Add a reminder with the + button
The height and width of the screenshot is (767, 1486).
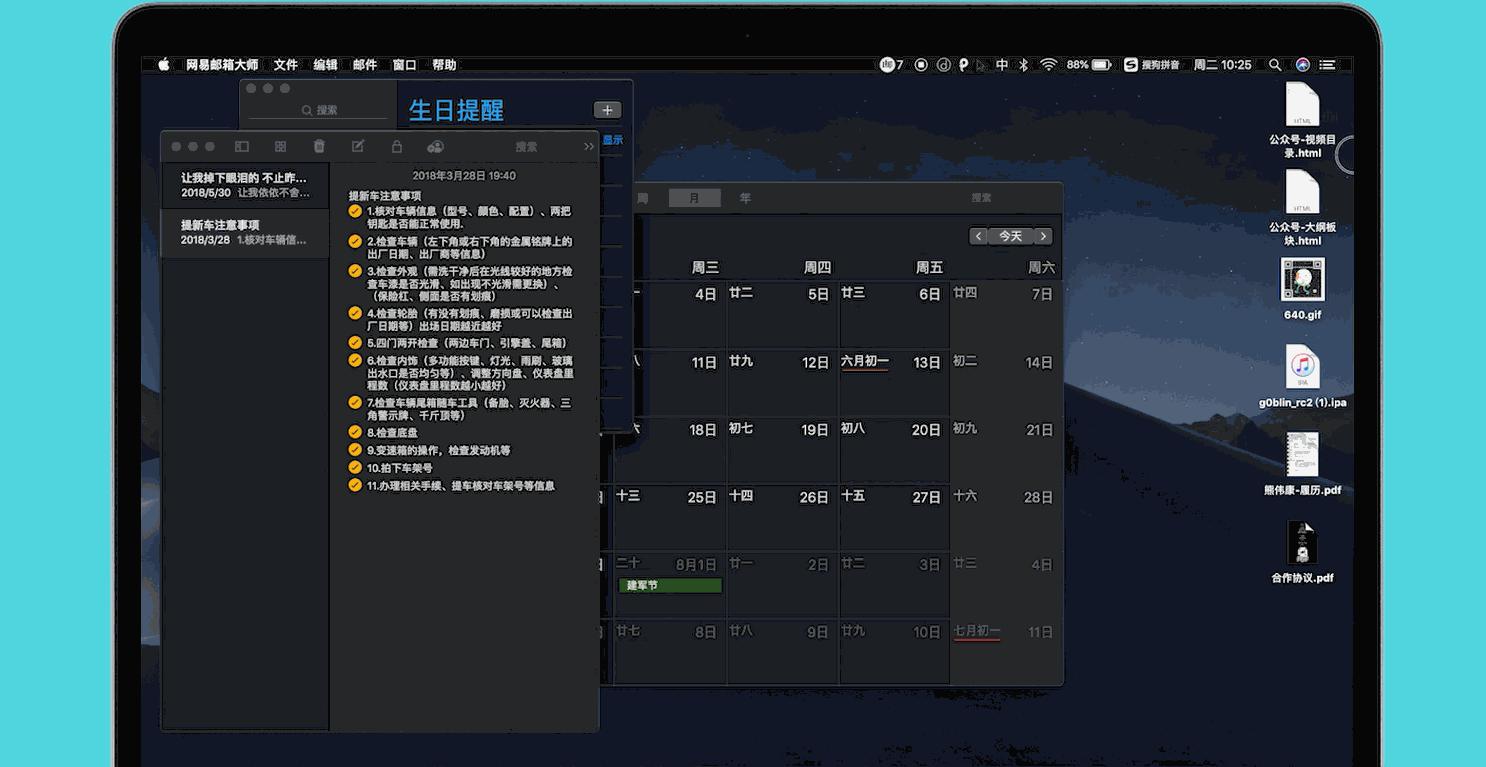(x=607, y=110)
